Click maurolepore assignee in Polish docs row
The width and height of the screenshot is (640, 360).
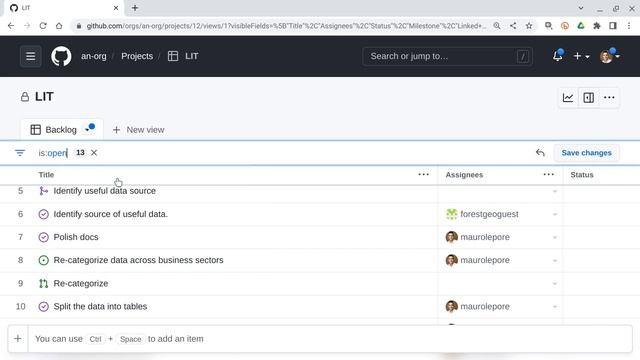[x=478, y=237]
